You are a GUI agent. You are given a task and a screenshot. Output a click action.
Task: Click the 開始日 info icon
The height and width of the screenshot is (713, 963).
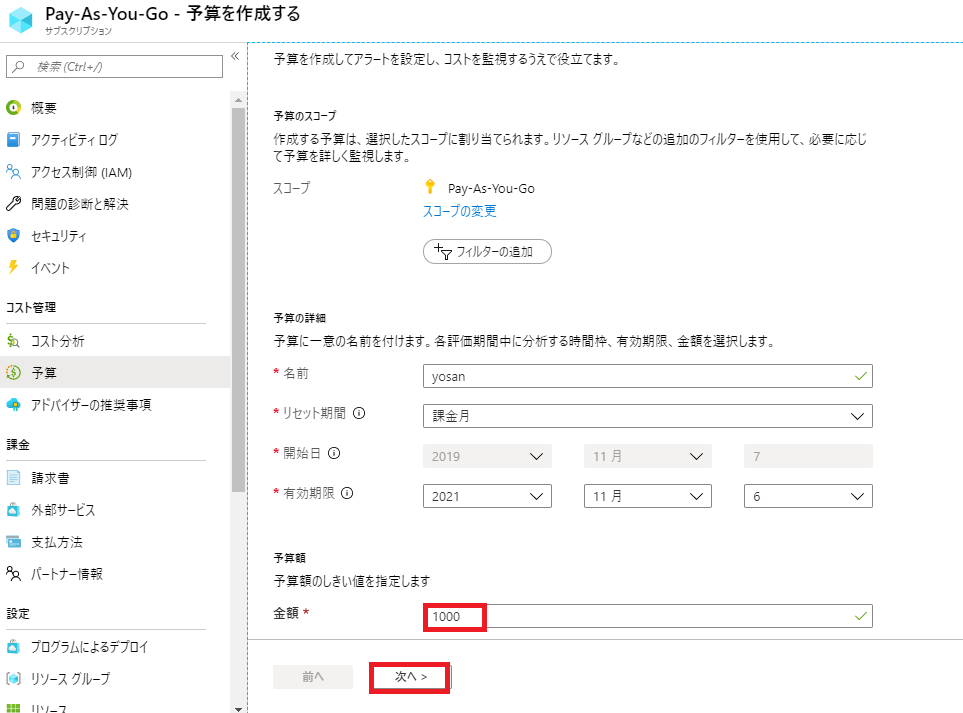(334, 453)
